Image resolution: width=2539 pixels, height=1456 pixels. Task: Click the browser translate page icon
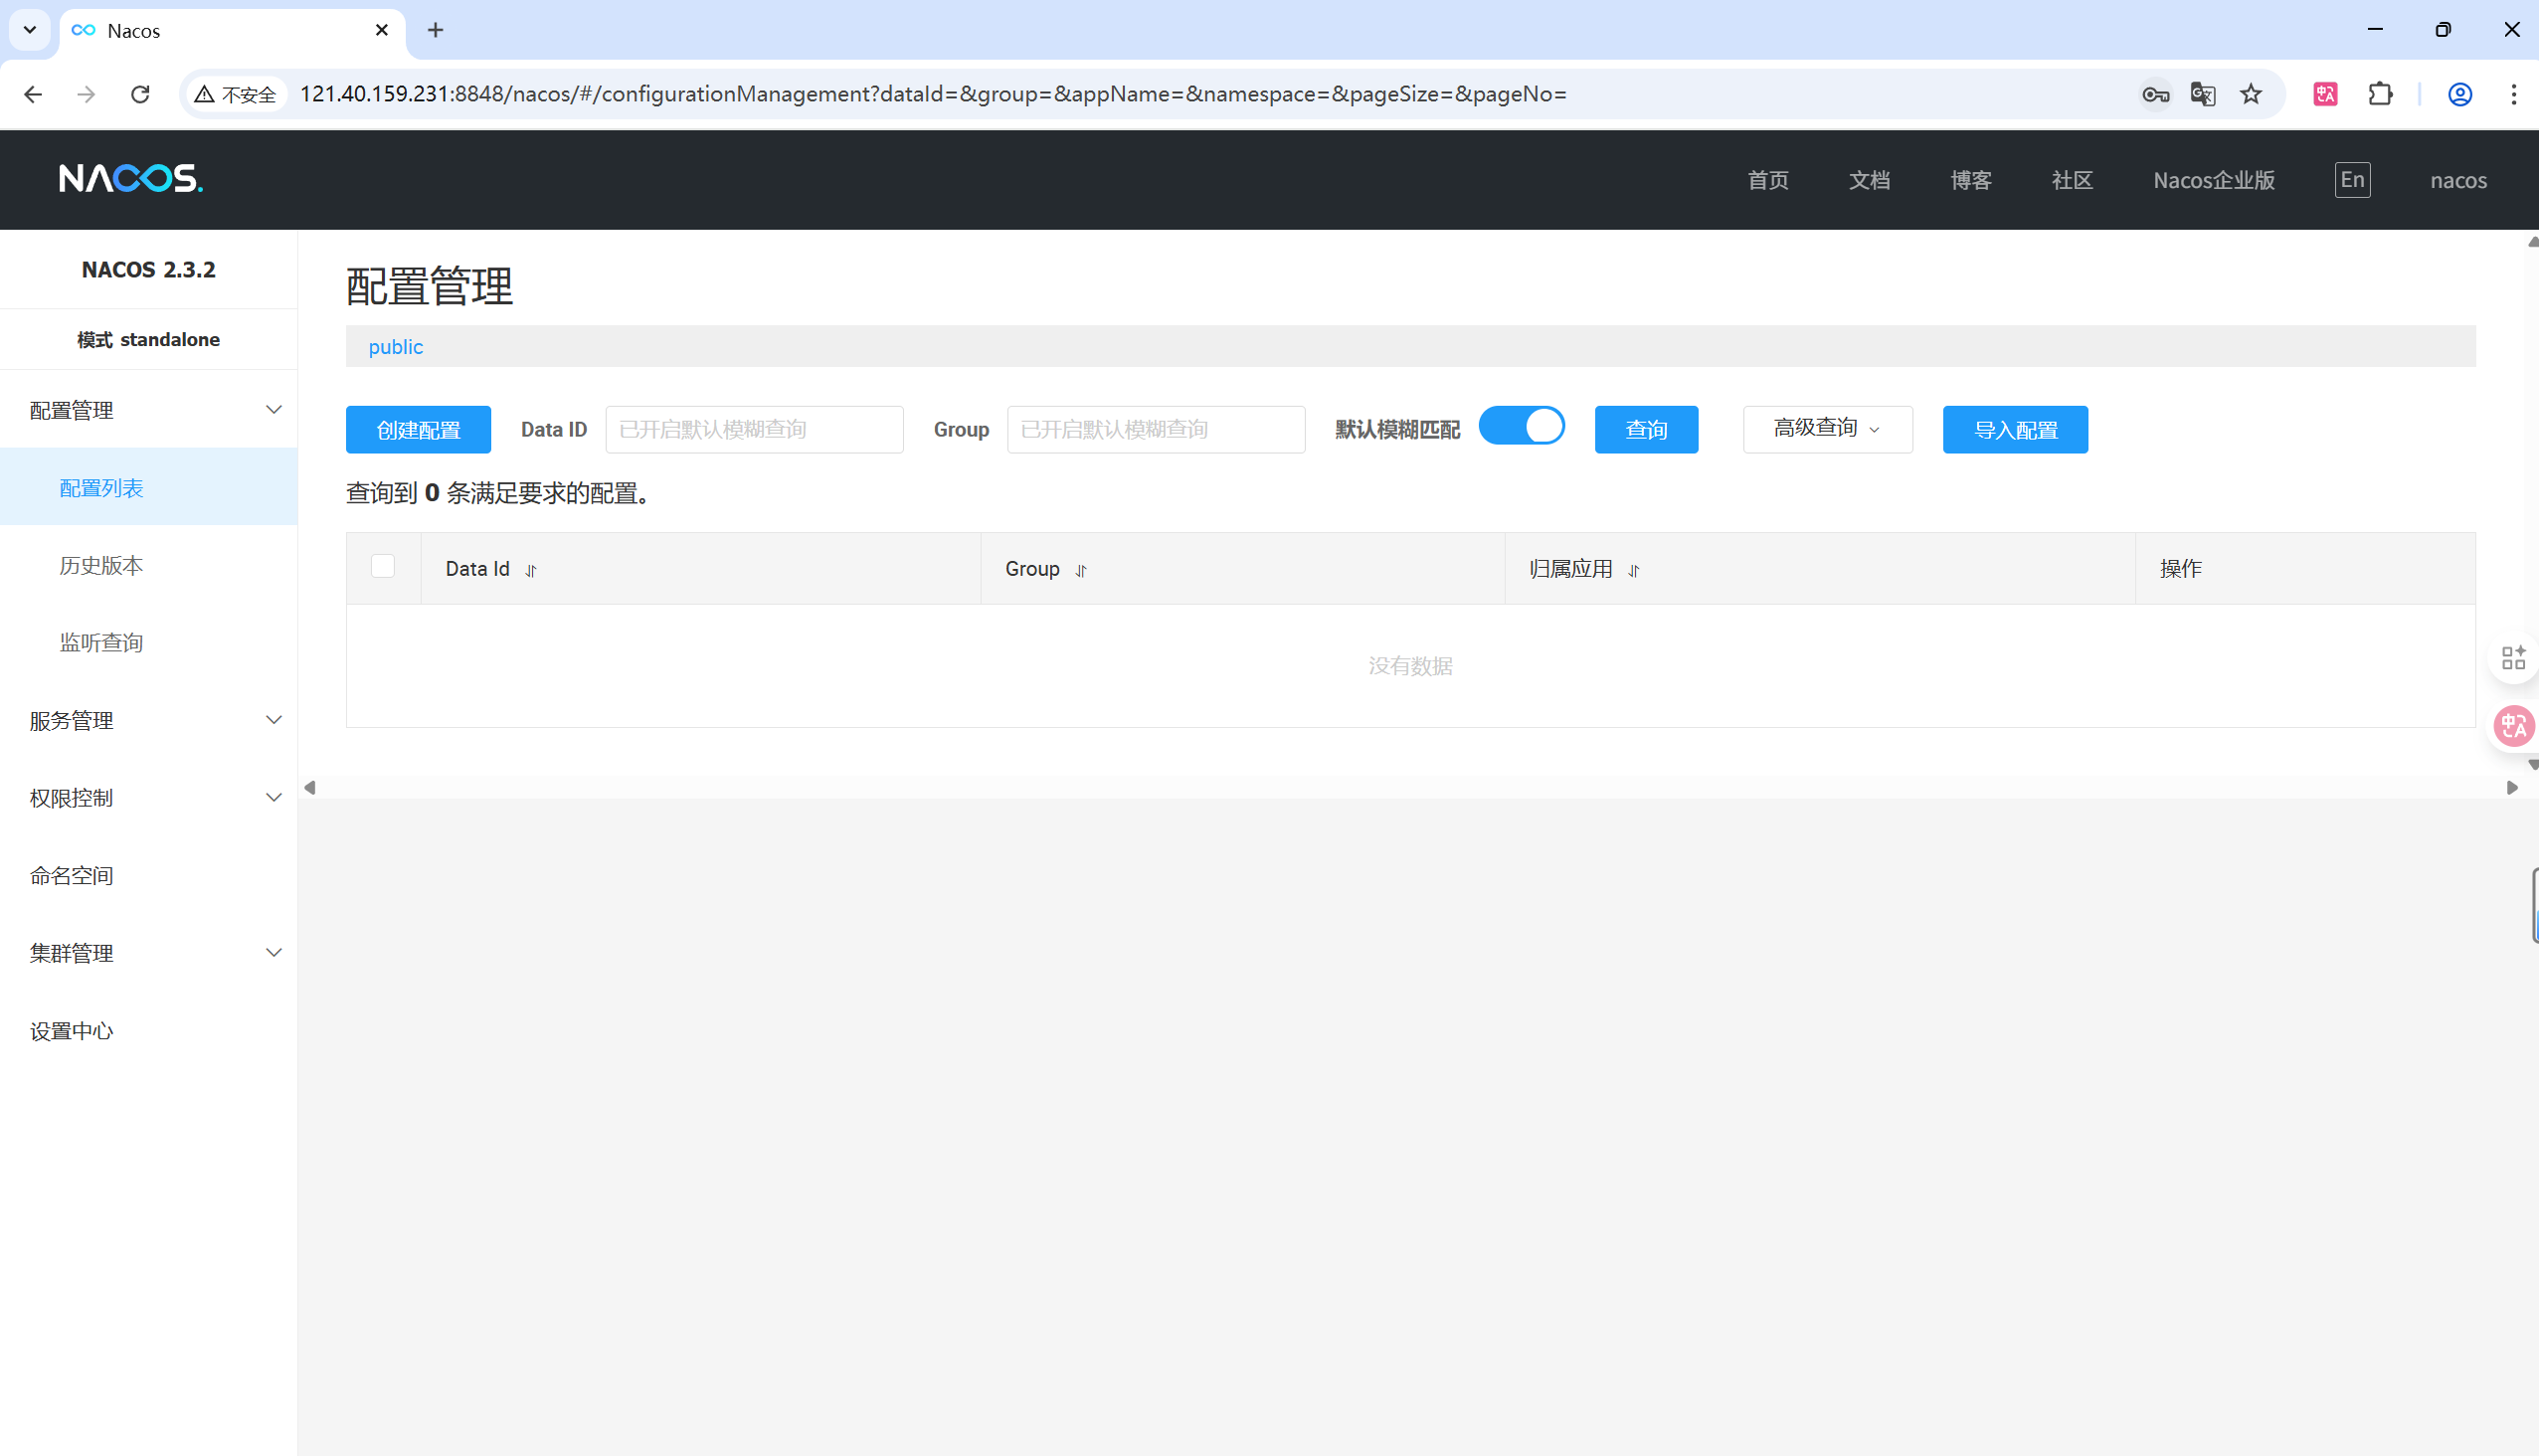point(2202,94)
